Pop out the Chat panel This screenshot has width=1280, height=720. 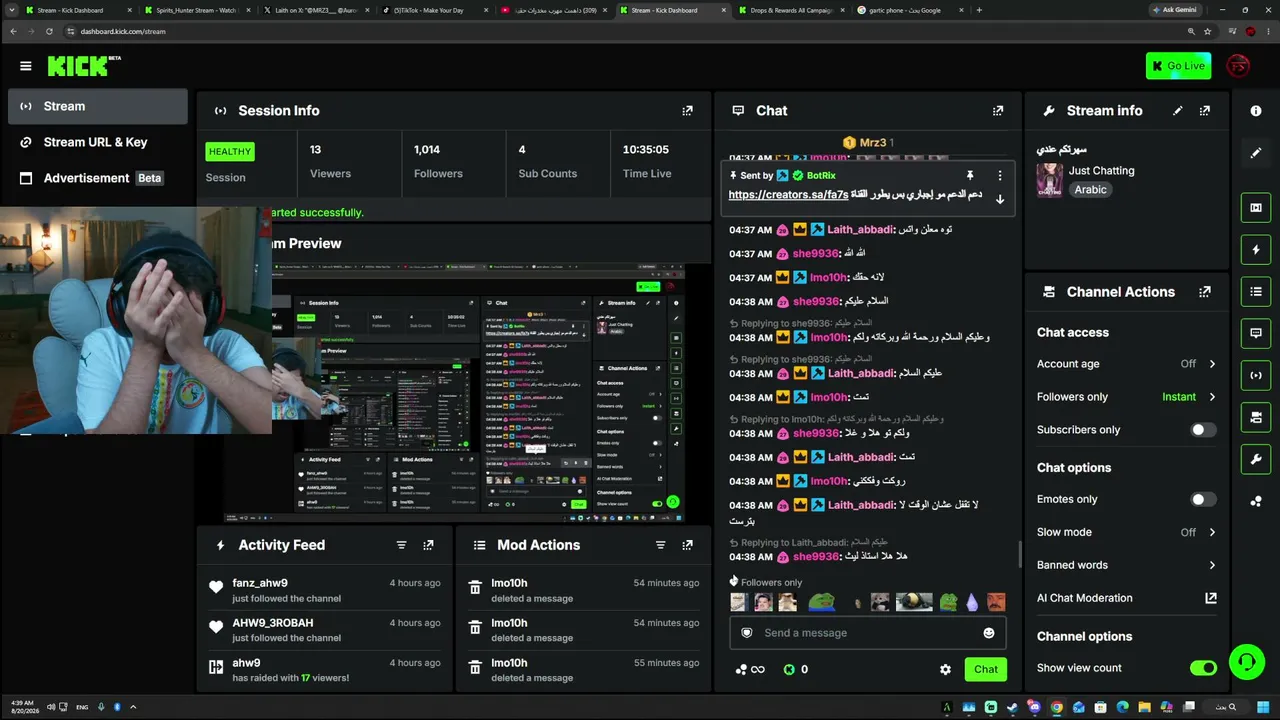[998, 111]
